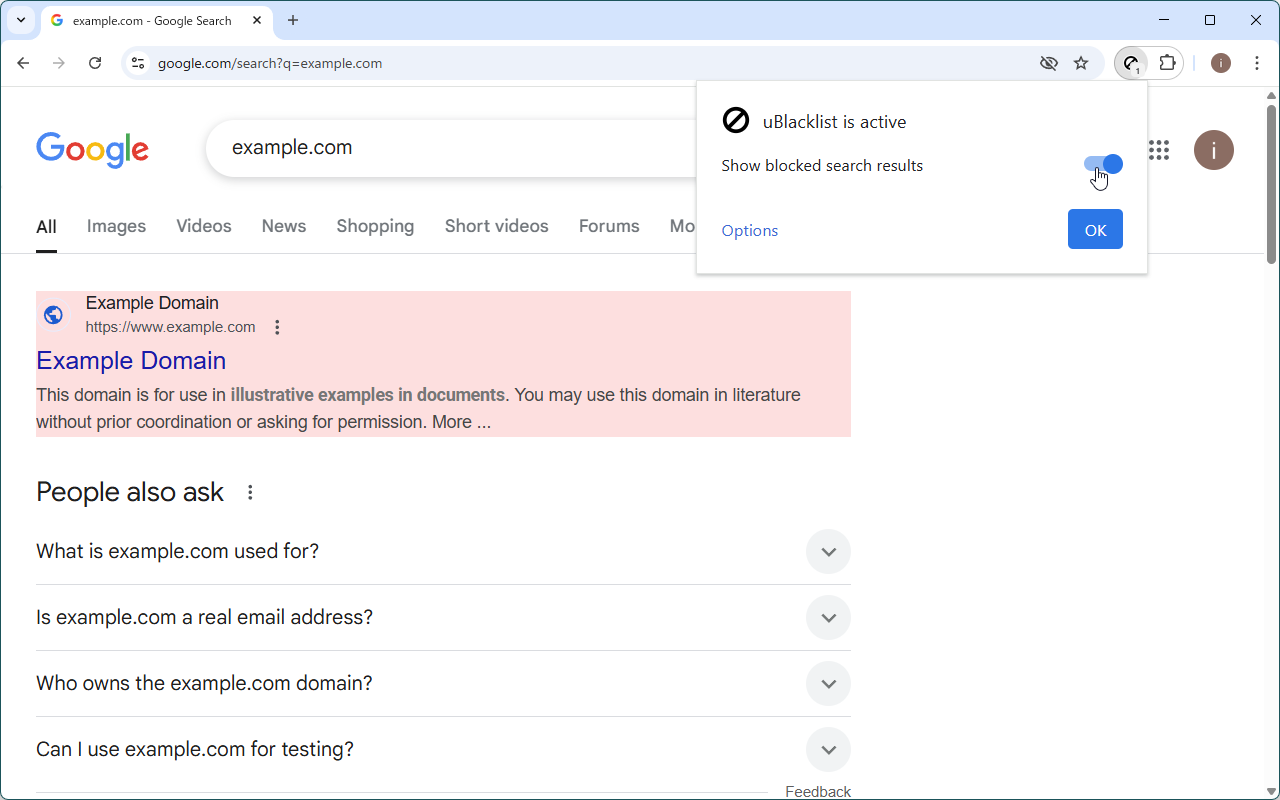
Task: Open the Google apps grid
Action: 1158,150
